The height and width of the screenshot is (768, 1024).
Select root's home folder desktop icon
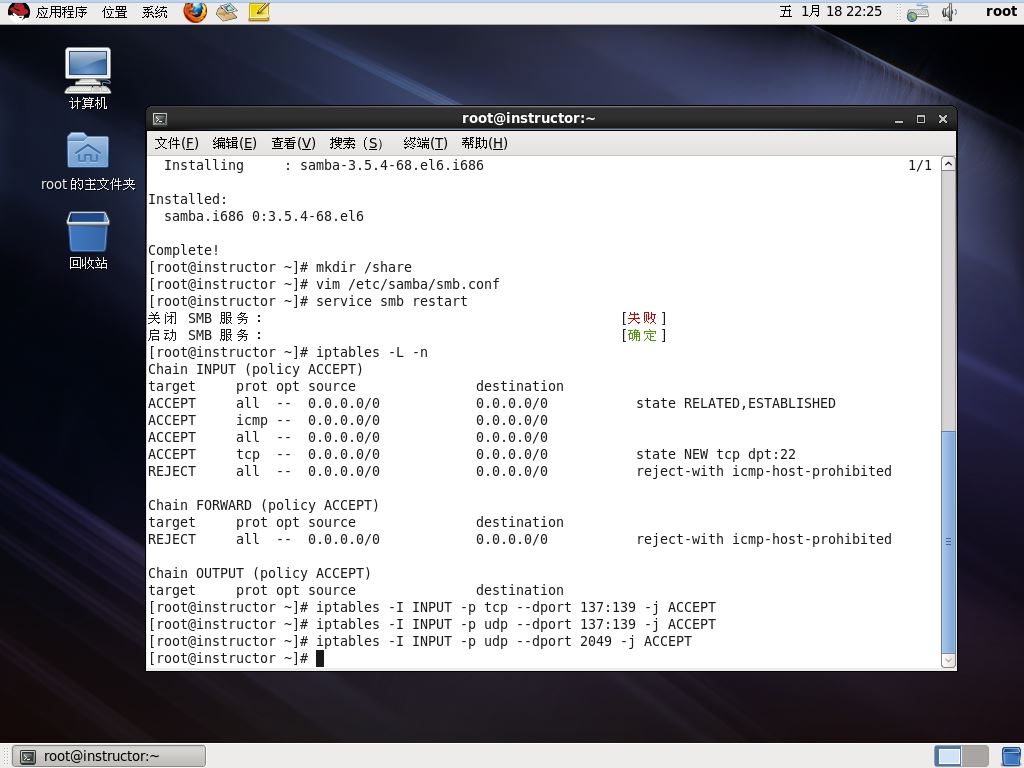tap(88, 161)
